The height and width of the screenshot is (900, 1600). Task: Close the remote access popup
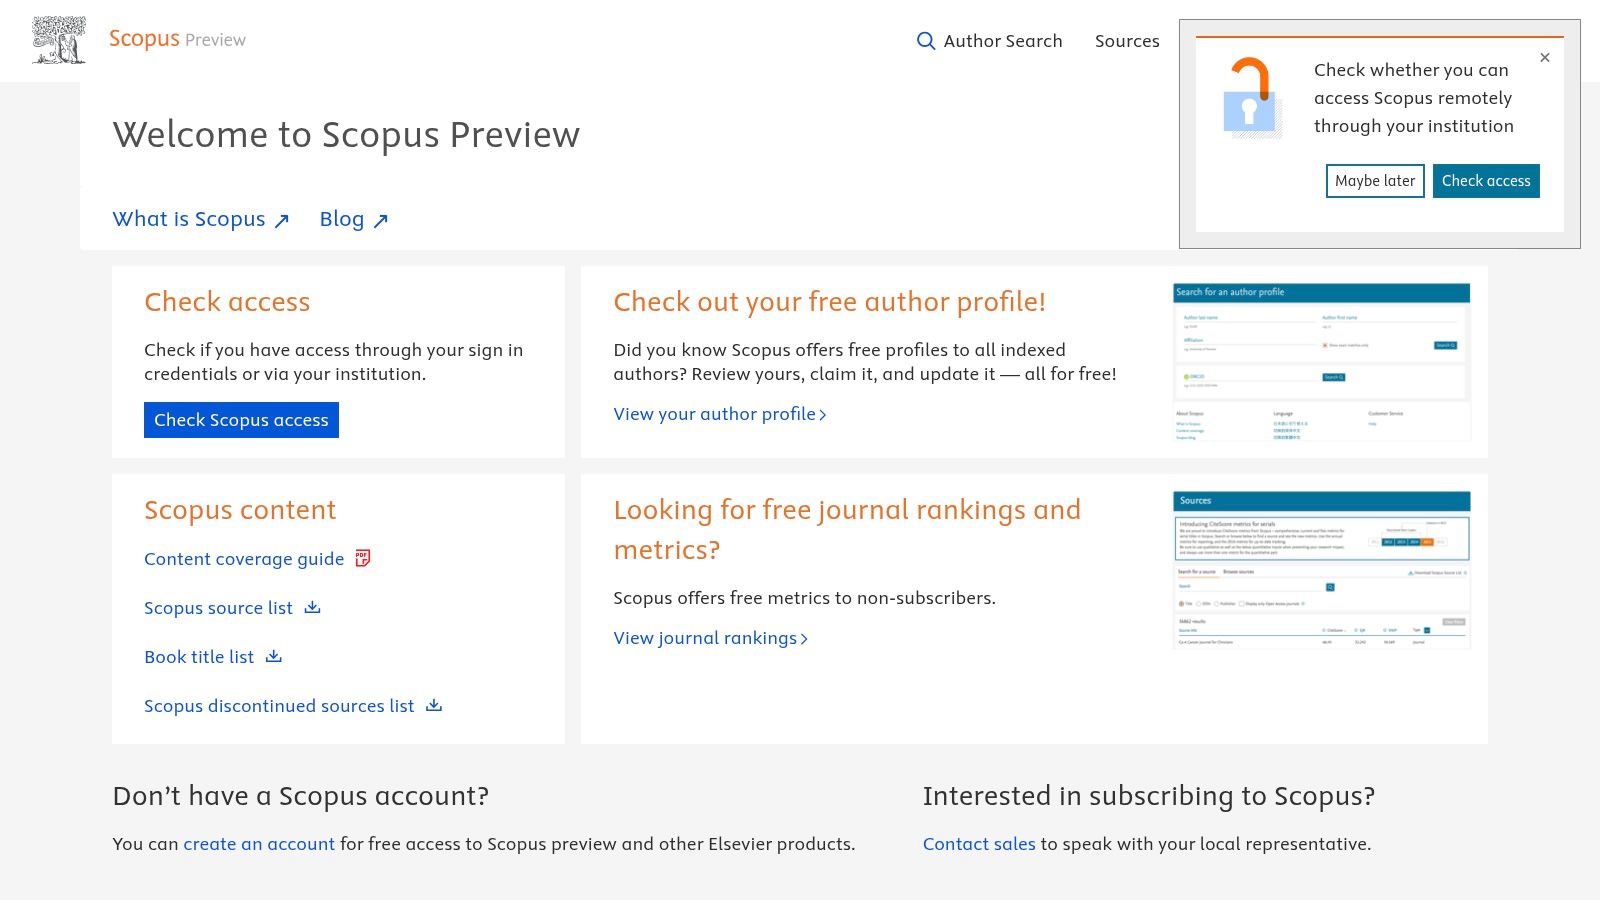1545,58
